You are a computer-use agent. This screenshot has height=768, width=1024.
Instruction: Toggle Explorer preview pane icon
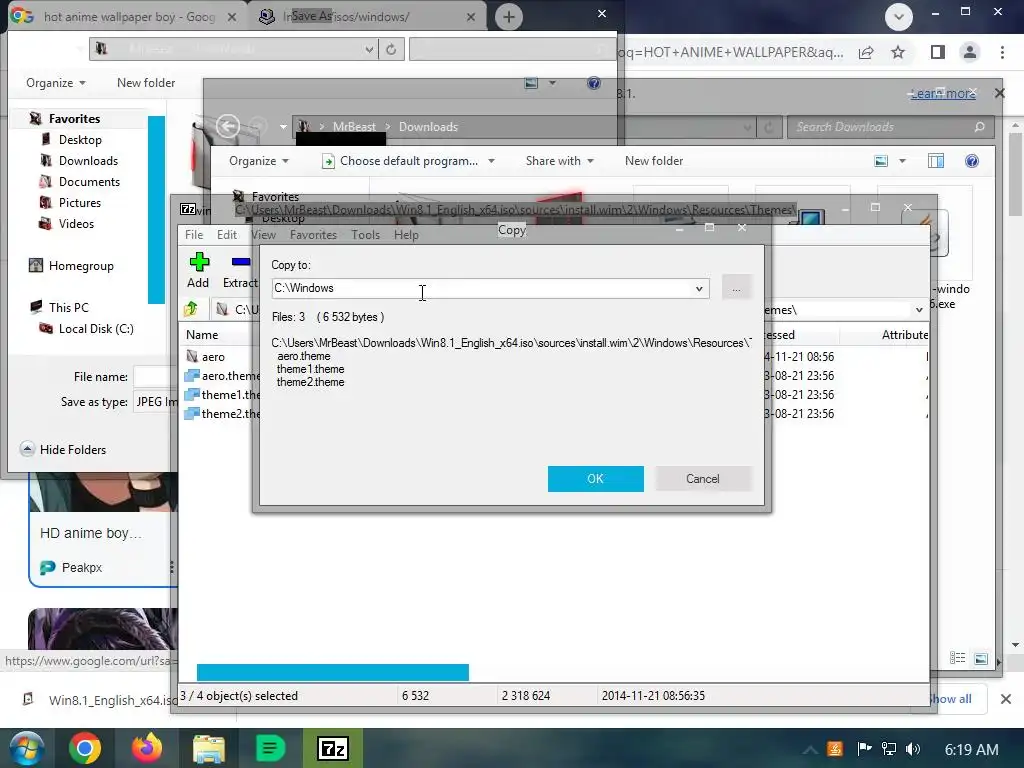[936, 161]
